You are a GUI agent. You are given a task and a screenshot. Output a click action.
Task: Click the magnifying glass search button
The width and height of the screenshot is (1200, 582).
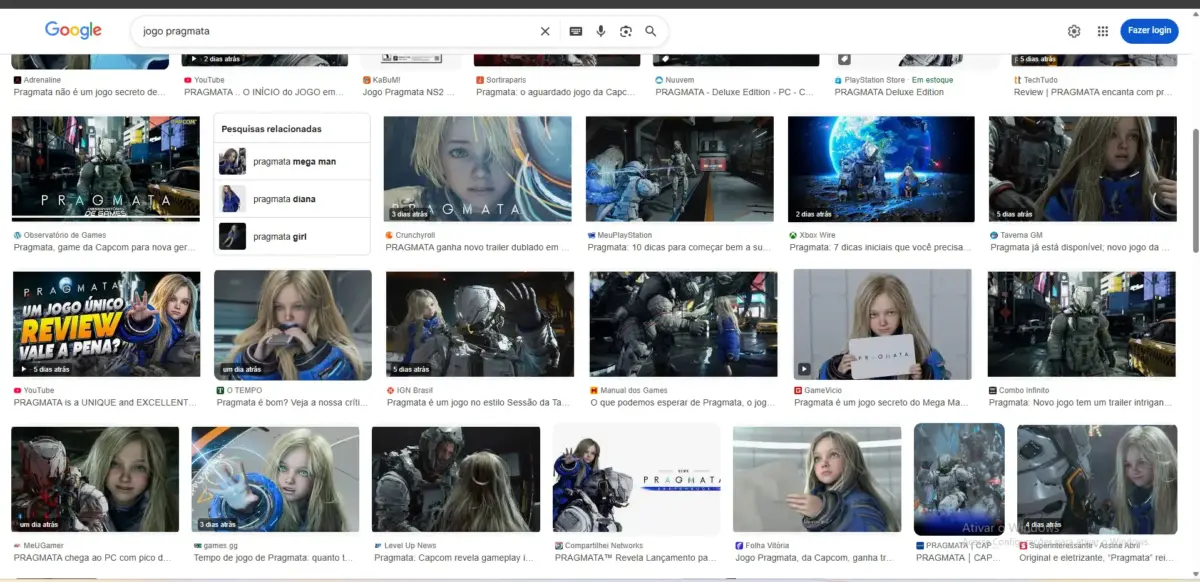(x=651, y=31)
